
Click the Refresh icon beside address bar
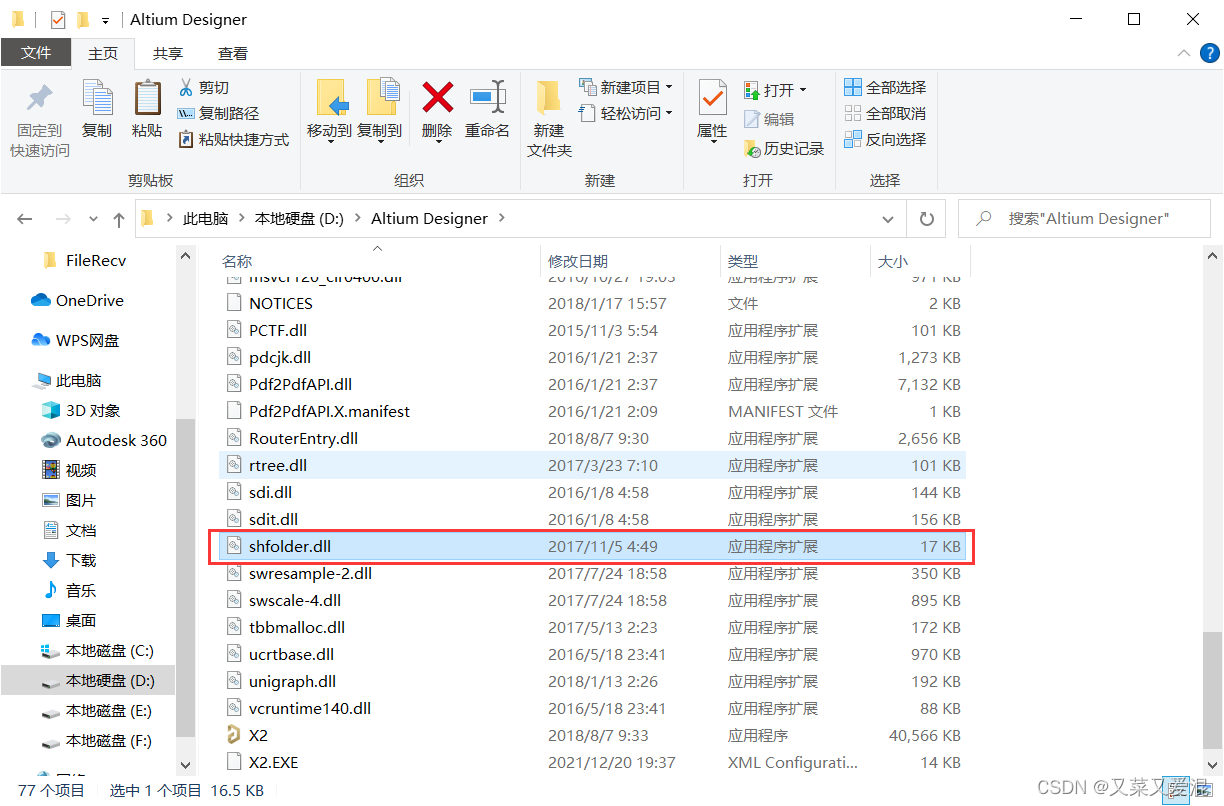point(926,219)
